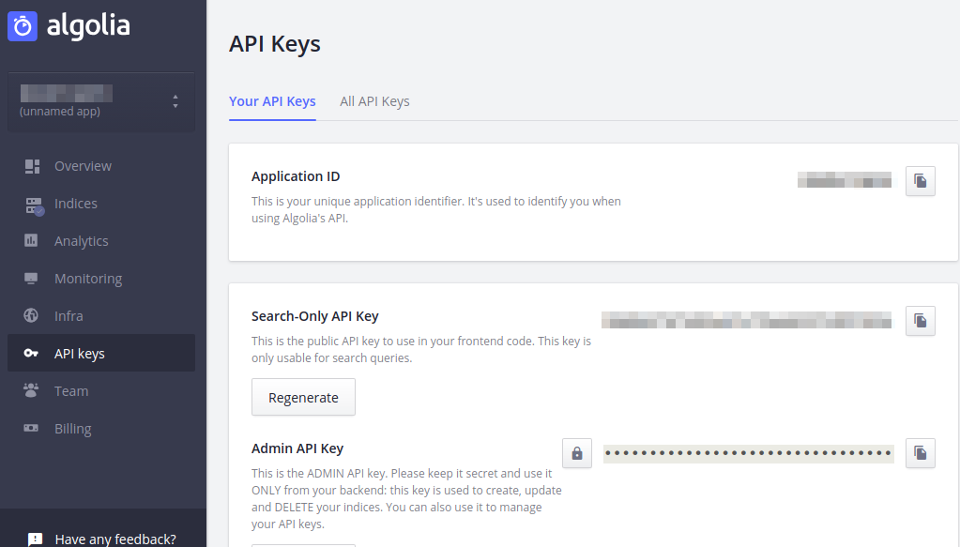Click the feedback speech bubble icon
The image size is (960, 547).
(x=35, y=539)
